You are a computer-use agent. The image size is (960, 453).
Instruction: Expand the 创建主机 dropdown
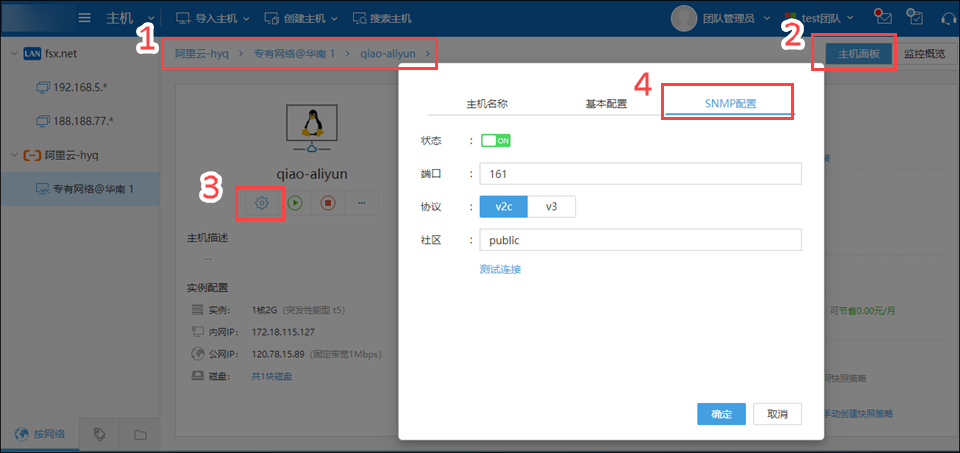pos(301,18)
